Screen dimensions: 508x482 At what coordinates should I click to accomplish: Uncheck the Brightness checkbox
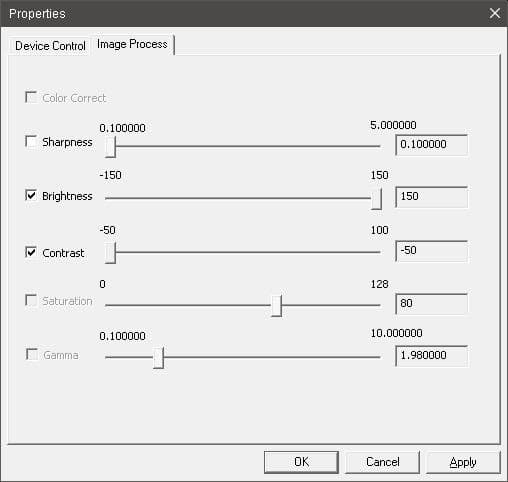pyautogui.click(x=31, y=195)
